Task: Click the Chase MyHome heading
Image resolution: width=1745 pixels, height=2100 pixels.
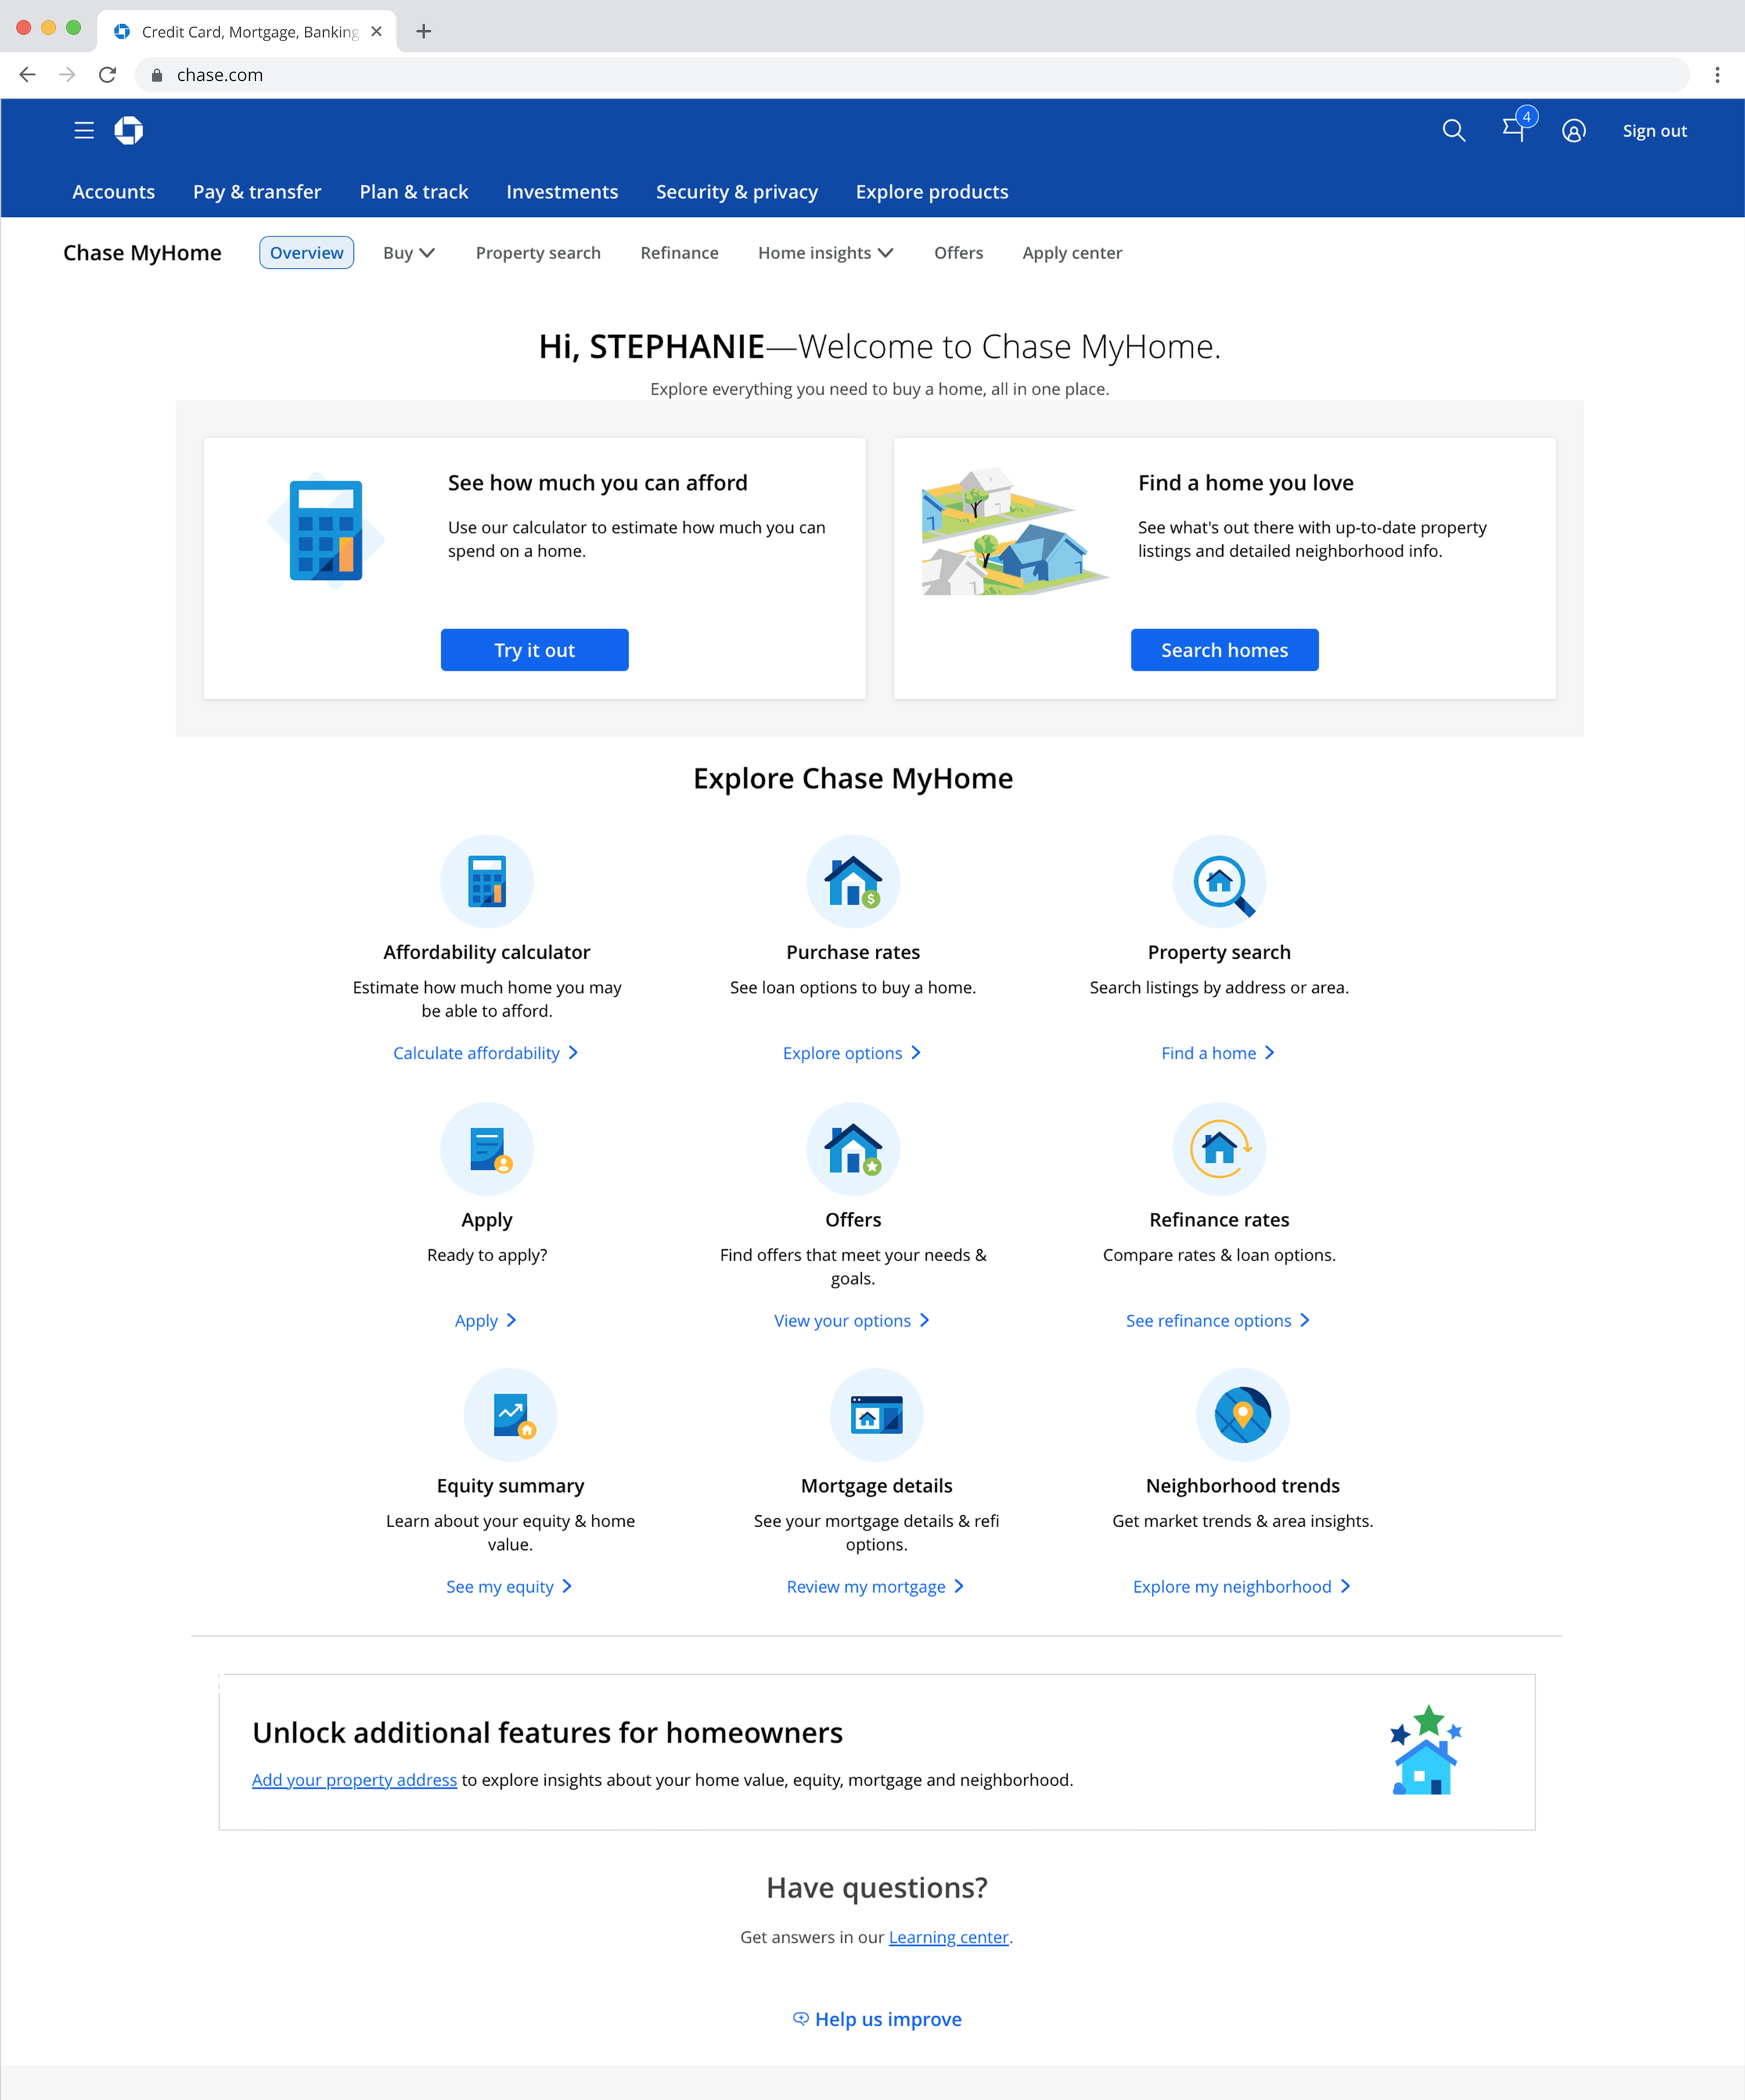Action: [142, 253]
